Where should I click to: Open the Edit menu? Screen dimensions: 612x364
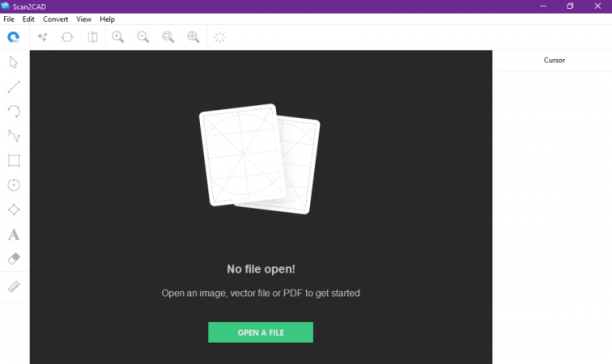[28, 19]
